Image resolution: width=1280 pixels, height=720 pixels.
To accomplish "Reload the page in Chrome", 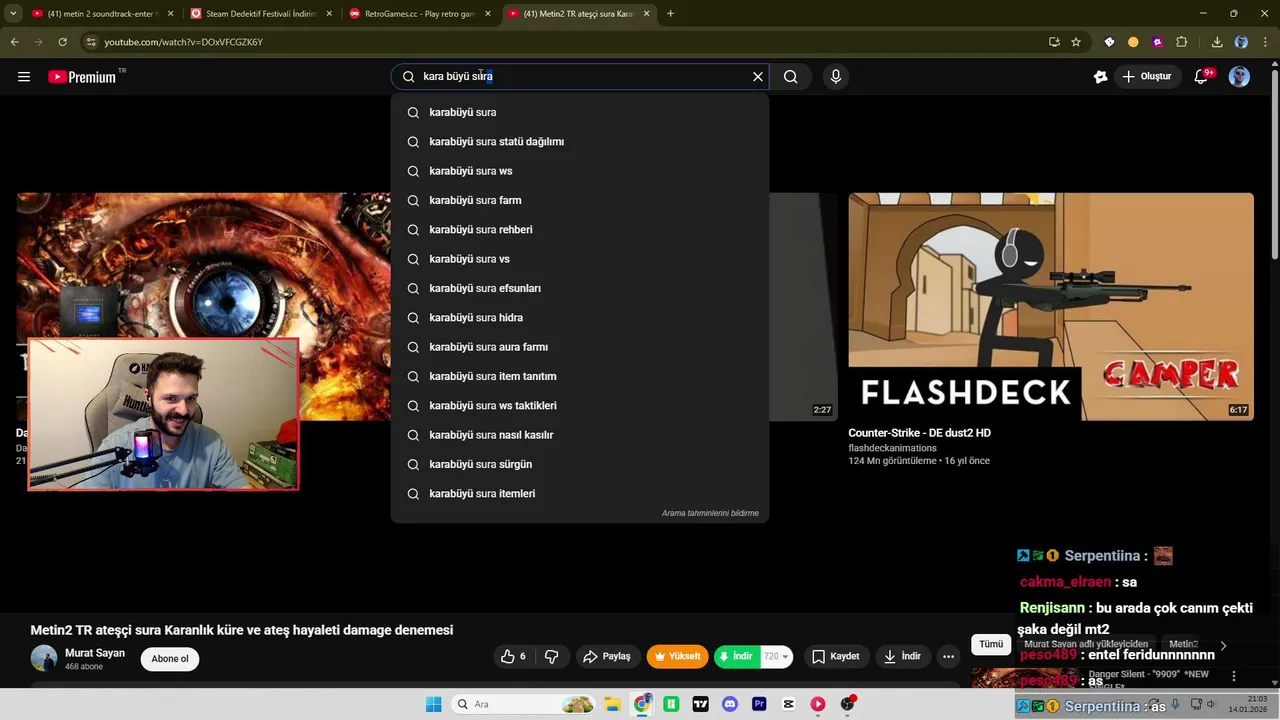I will [x=62, y=42].
